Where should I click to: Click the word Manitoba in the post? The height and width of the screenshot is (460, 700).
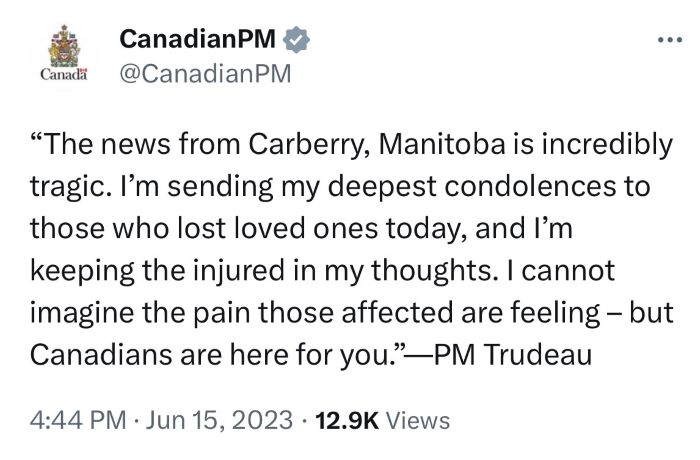point(442,144)
